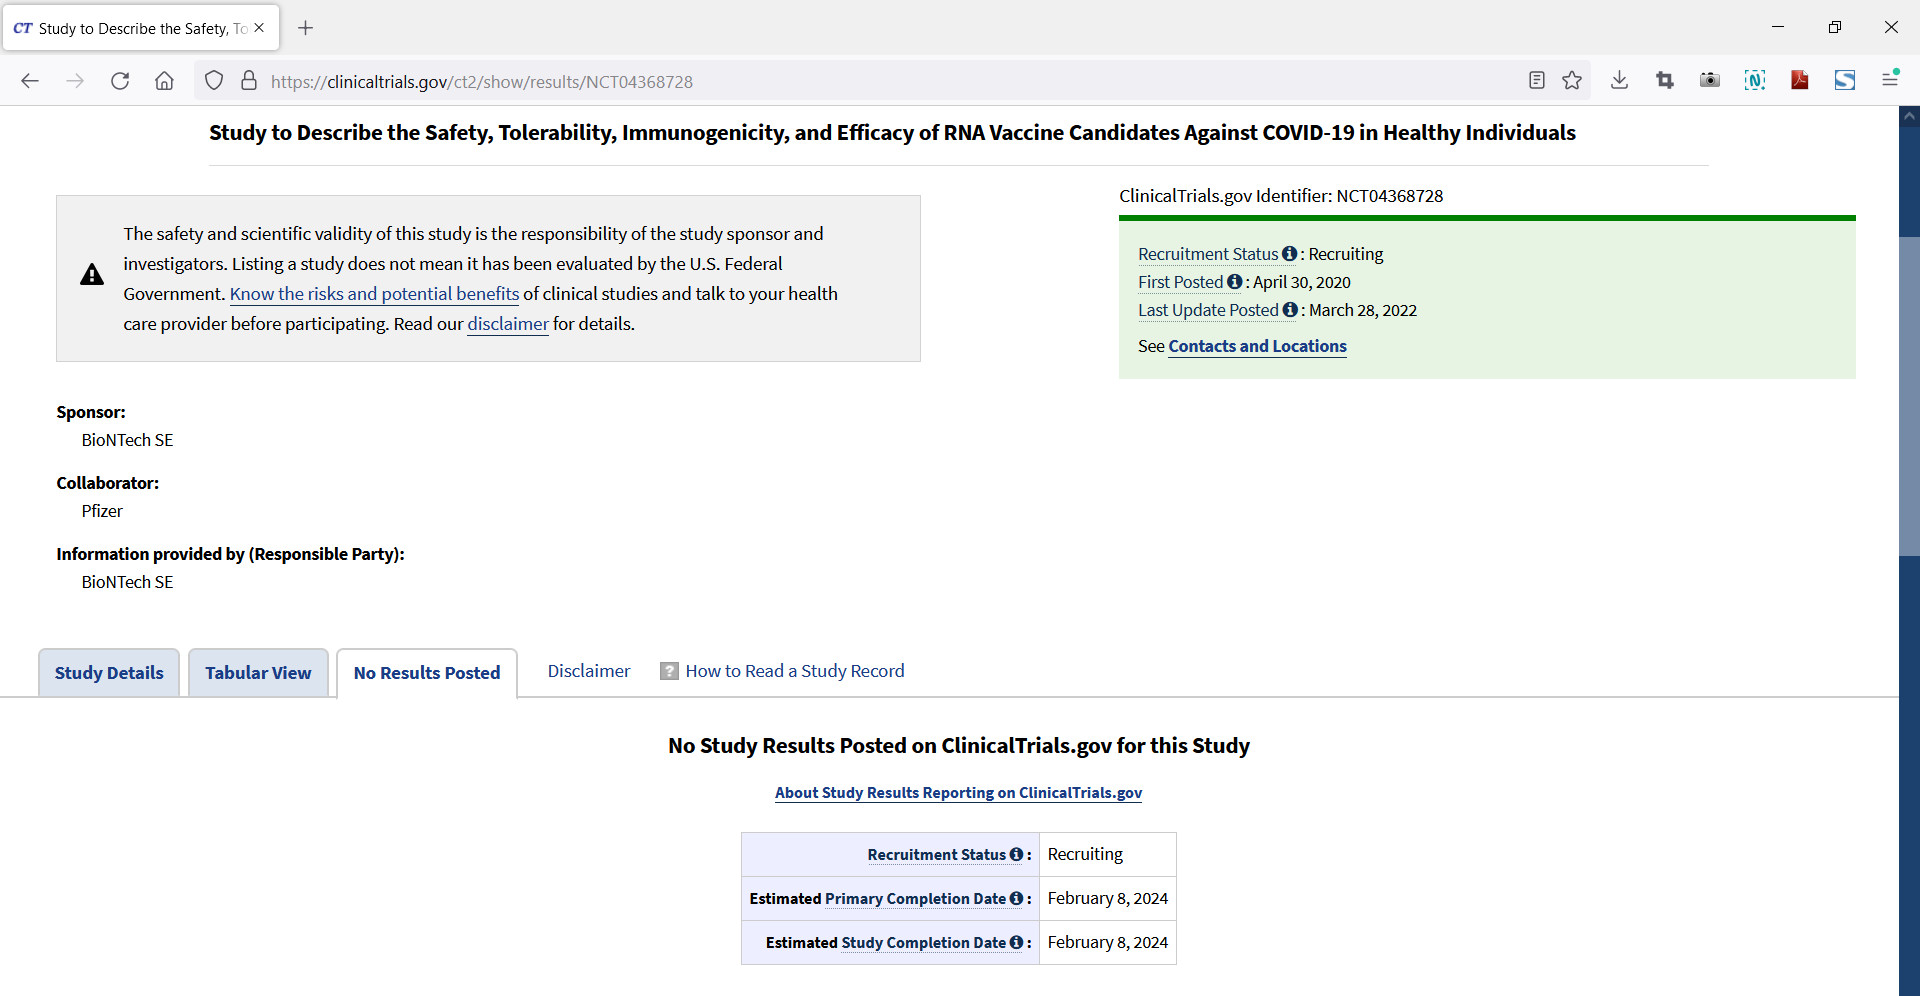Go to the Firefox home page
This screenshot has width=1920, height=996.
click(x=164, y=81)
